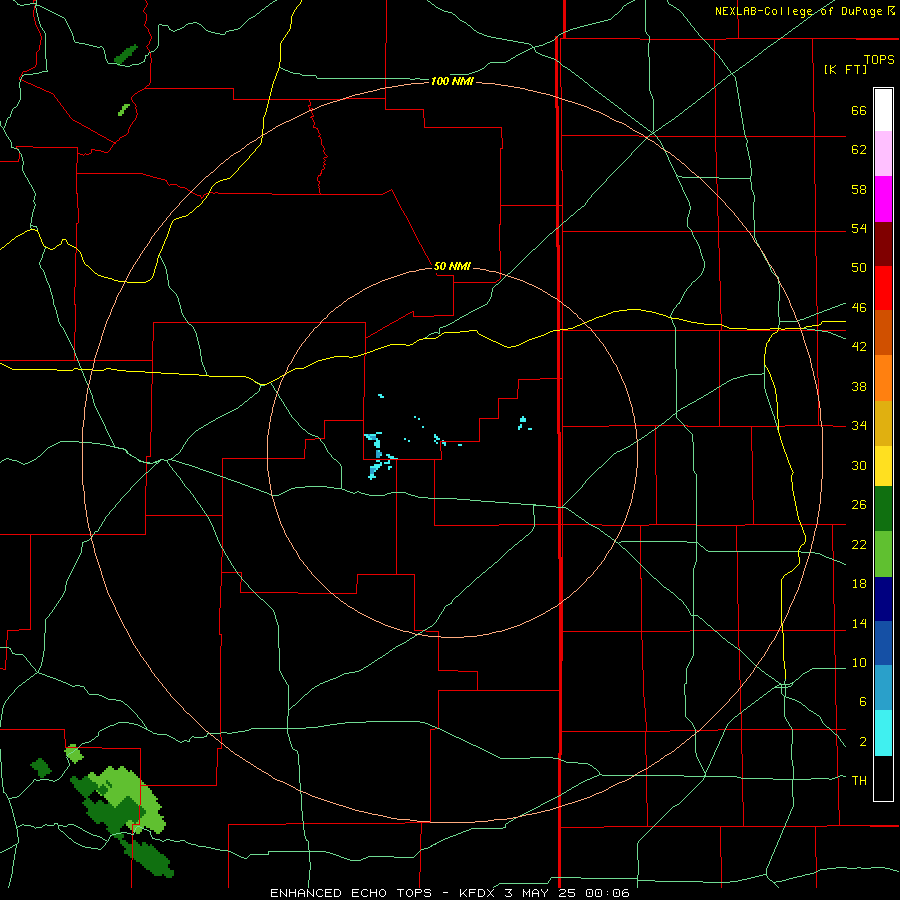Click the 50 NMI range ring label
900x900 pixels.
452,266
